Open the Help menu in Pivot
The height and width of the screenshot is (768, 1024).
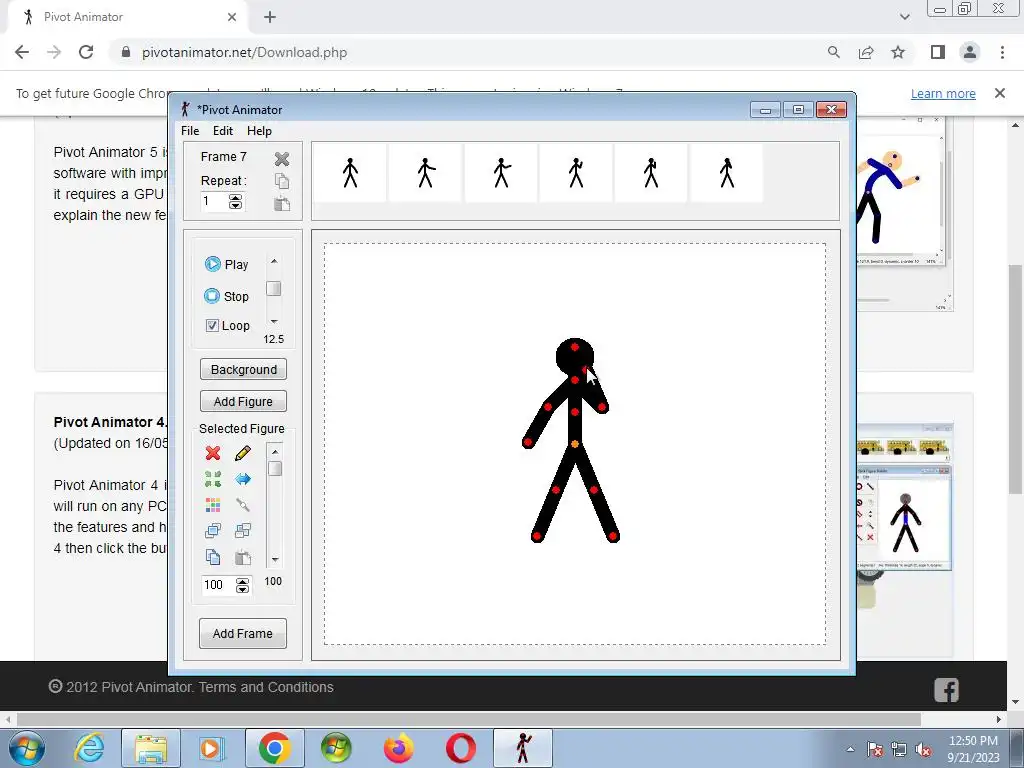click(259, 131)
